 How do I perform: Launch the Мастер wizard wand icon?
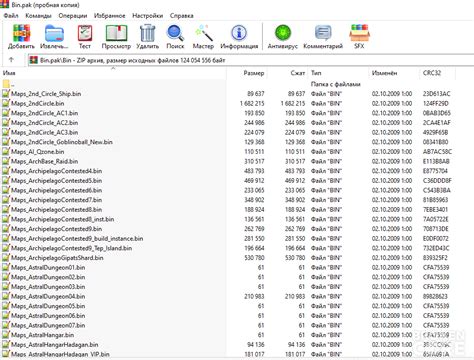(203, 33)
